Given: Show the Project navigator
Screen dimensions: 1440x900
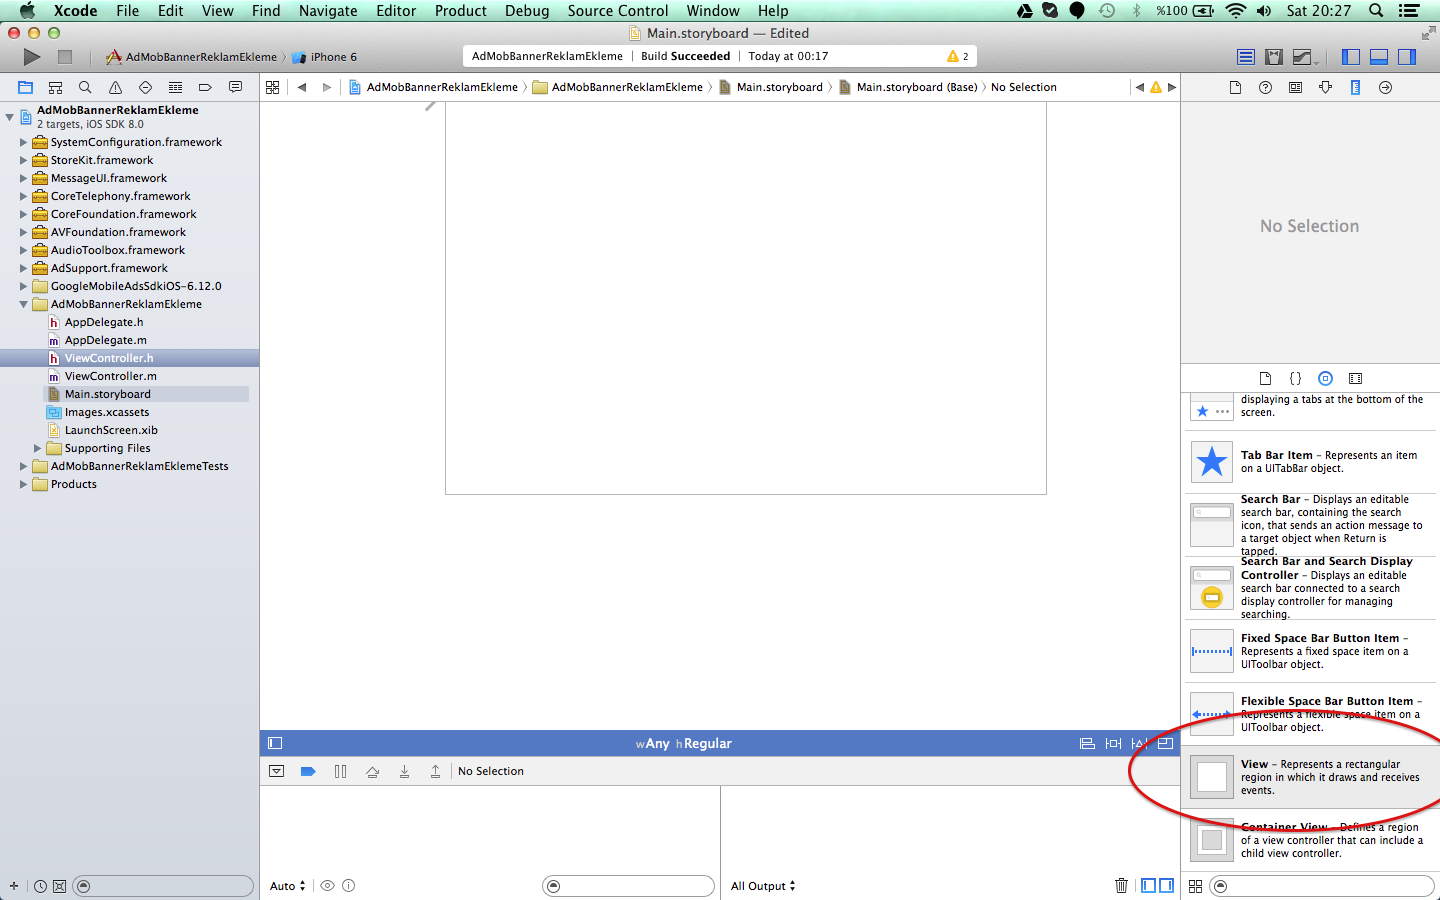Looking at the screenshot, I should 26,87.
